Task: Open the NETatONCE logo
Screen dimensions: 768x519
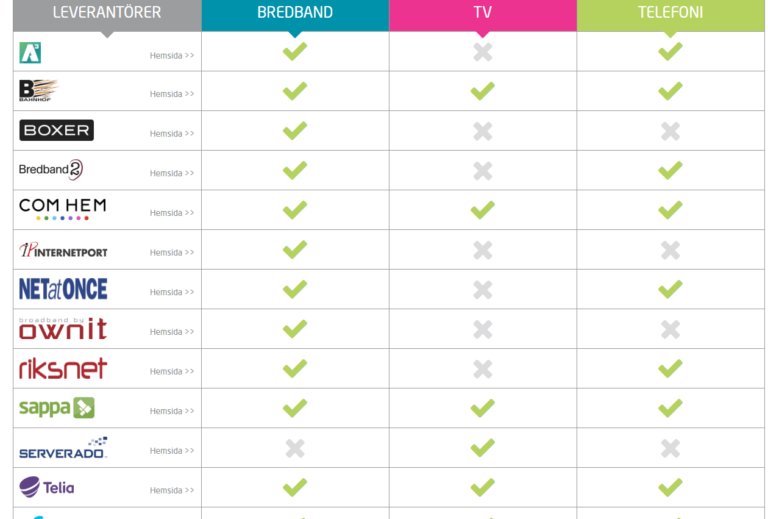Action: [x=63, y=289]
